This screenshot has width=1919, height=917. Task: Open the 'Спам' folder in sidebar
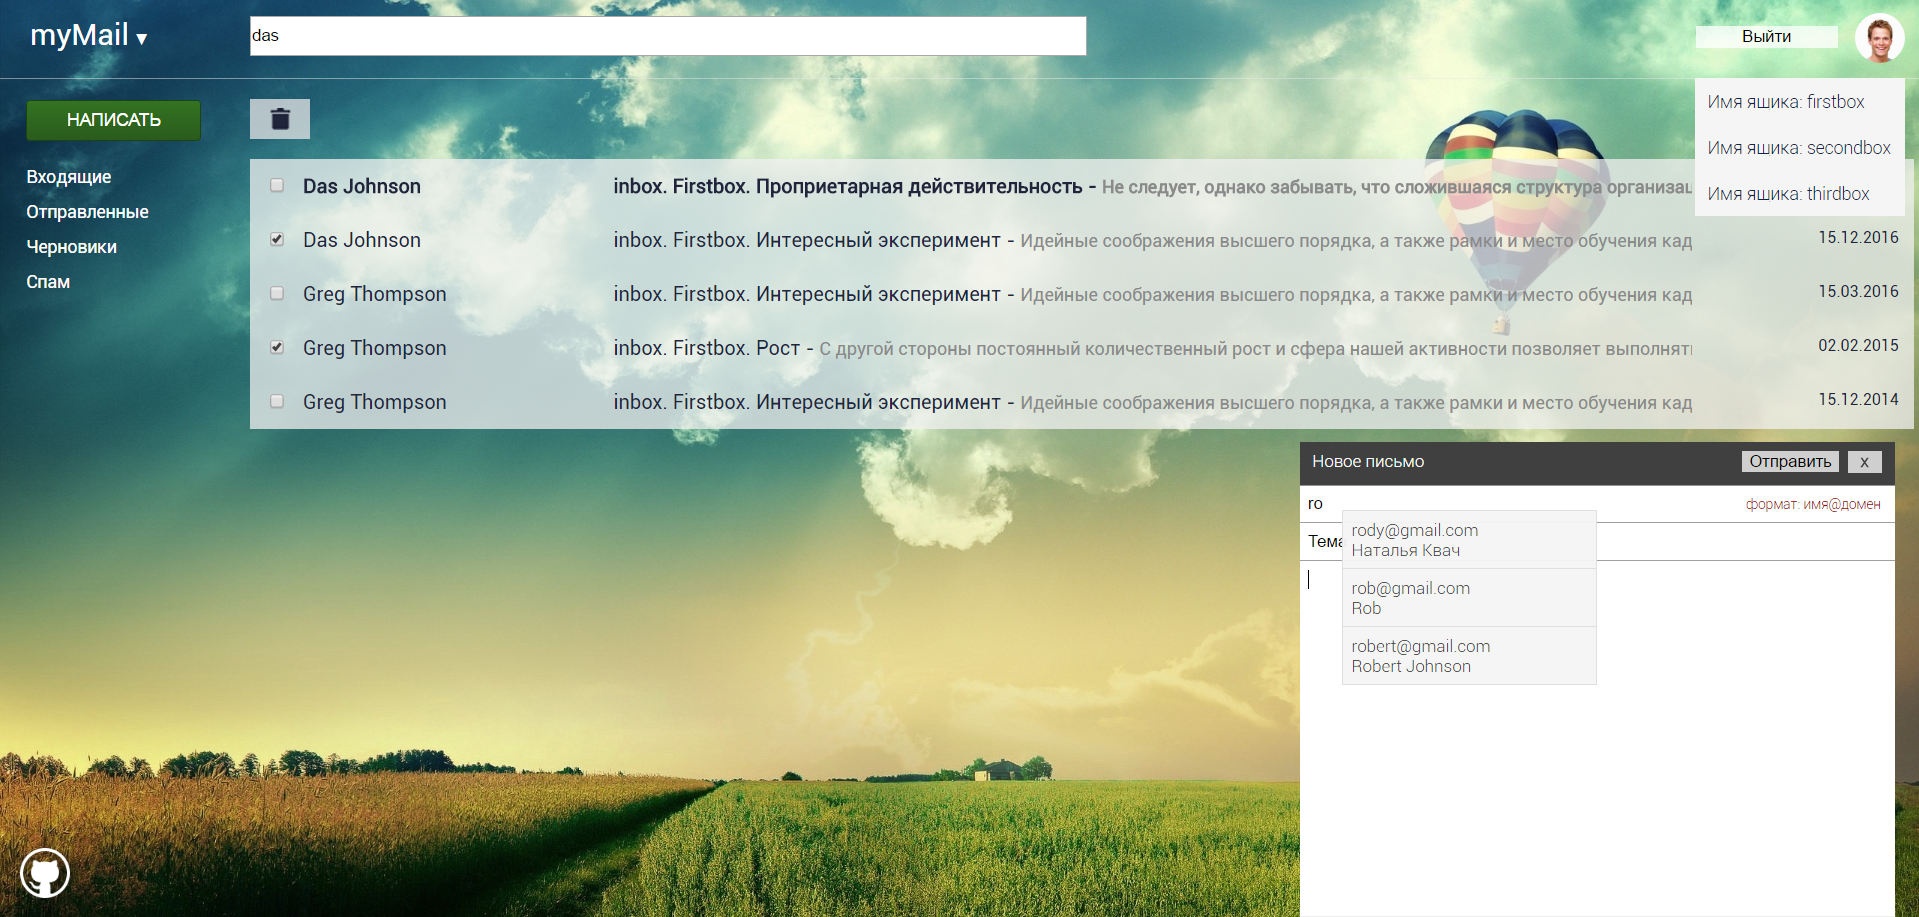(x=47, y=282)
